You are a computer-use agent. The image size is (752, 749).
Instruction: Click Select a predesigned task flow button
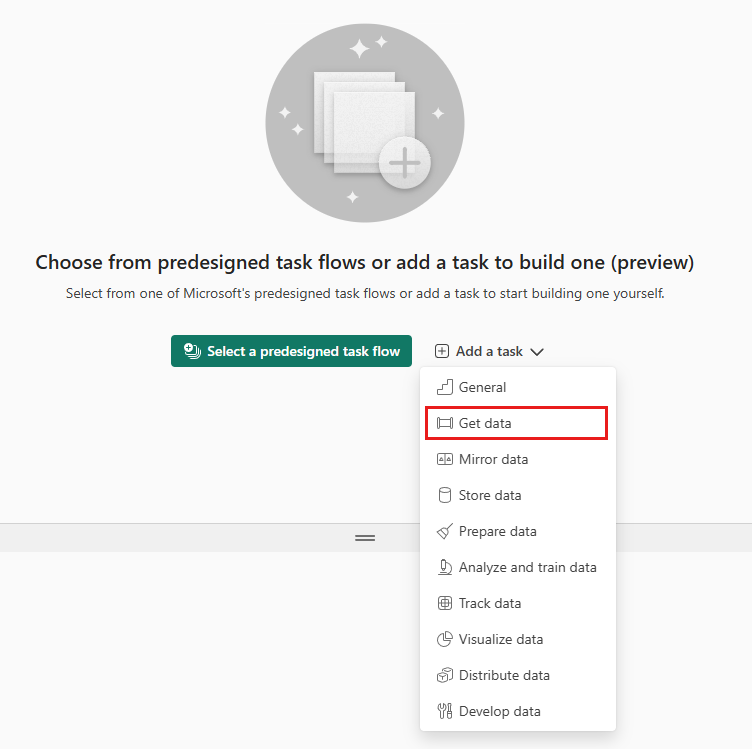291,351
